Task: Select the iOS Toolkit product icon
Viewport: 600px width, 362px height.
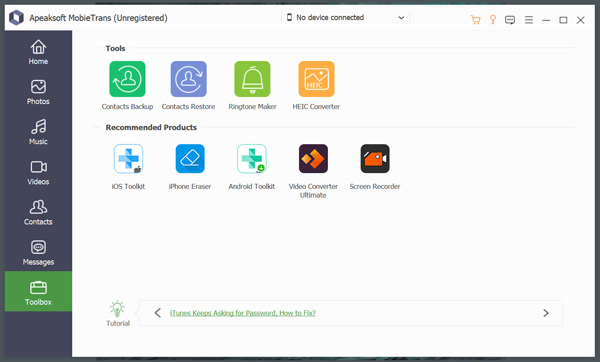Action: tap(129, 159)
